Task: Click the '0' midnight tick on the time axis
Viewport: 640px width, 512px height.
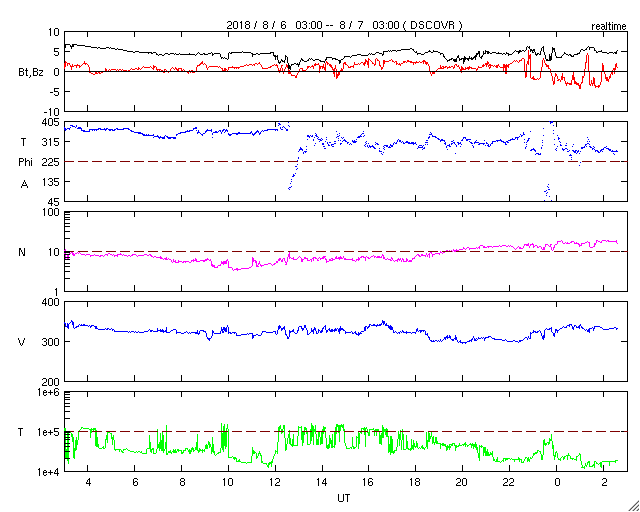Action: pyautogui.click(x=556, y=482)
